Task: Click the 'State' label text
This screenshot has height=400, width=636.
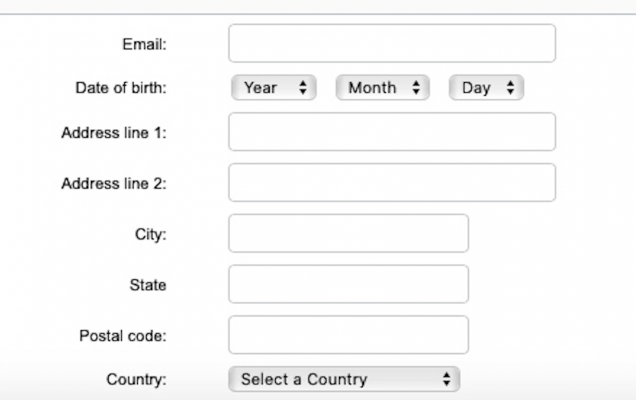Action: 148,285
